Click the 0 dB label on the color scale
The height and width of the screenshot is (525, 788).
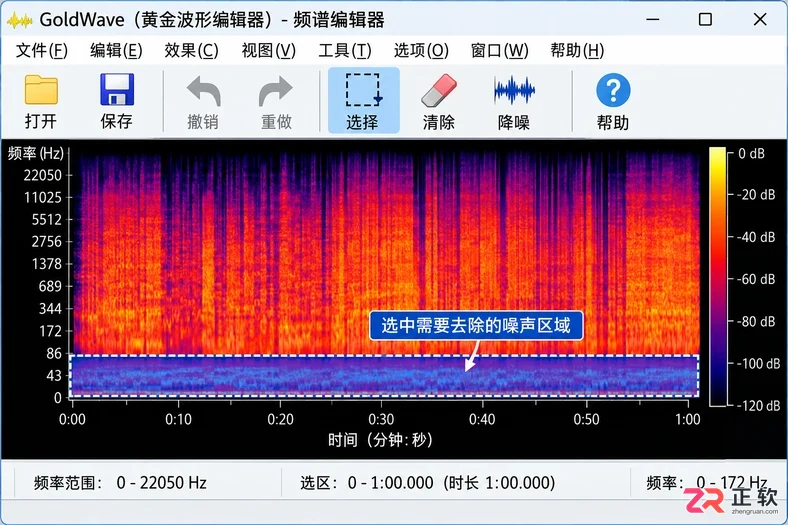click(x=751, y=153)
